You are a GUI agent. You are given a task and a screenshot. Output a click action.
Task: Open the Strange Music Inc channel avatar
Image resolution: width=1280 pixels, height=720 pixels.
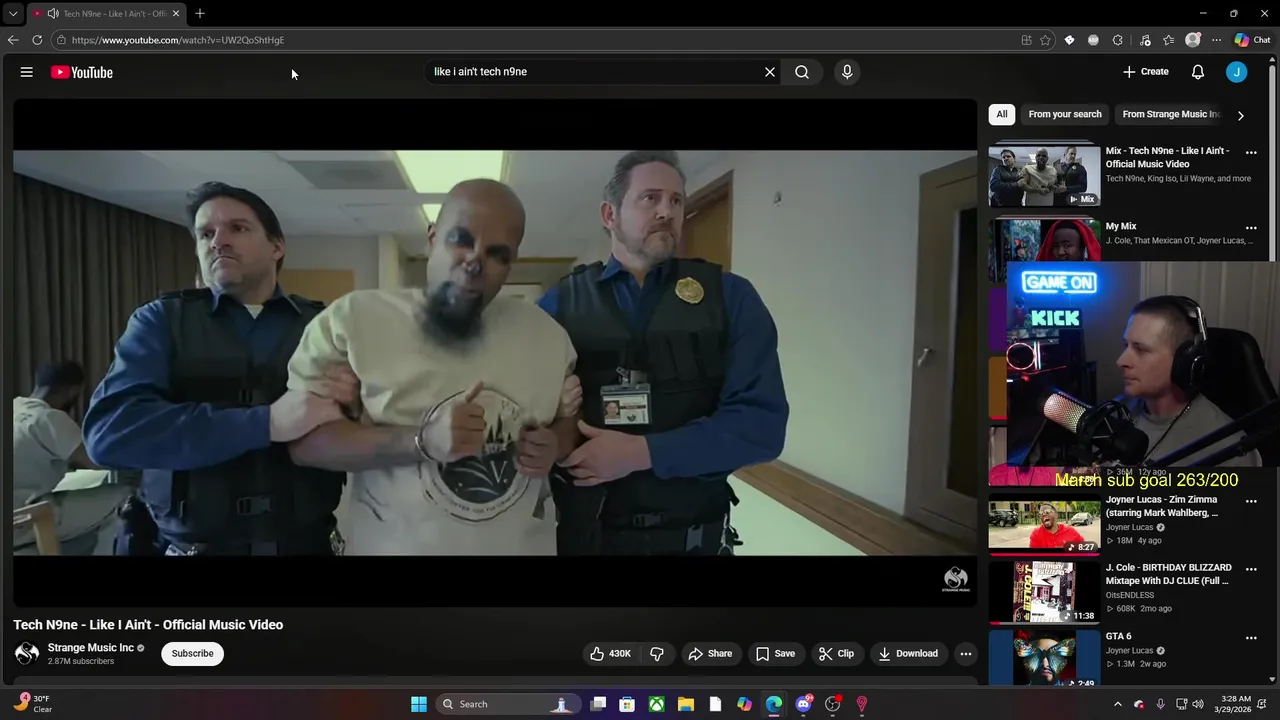(27, 654)
